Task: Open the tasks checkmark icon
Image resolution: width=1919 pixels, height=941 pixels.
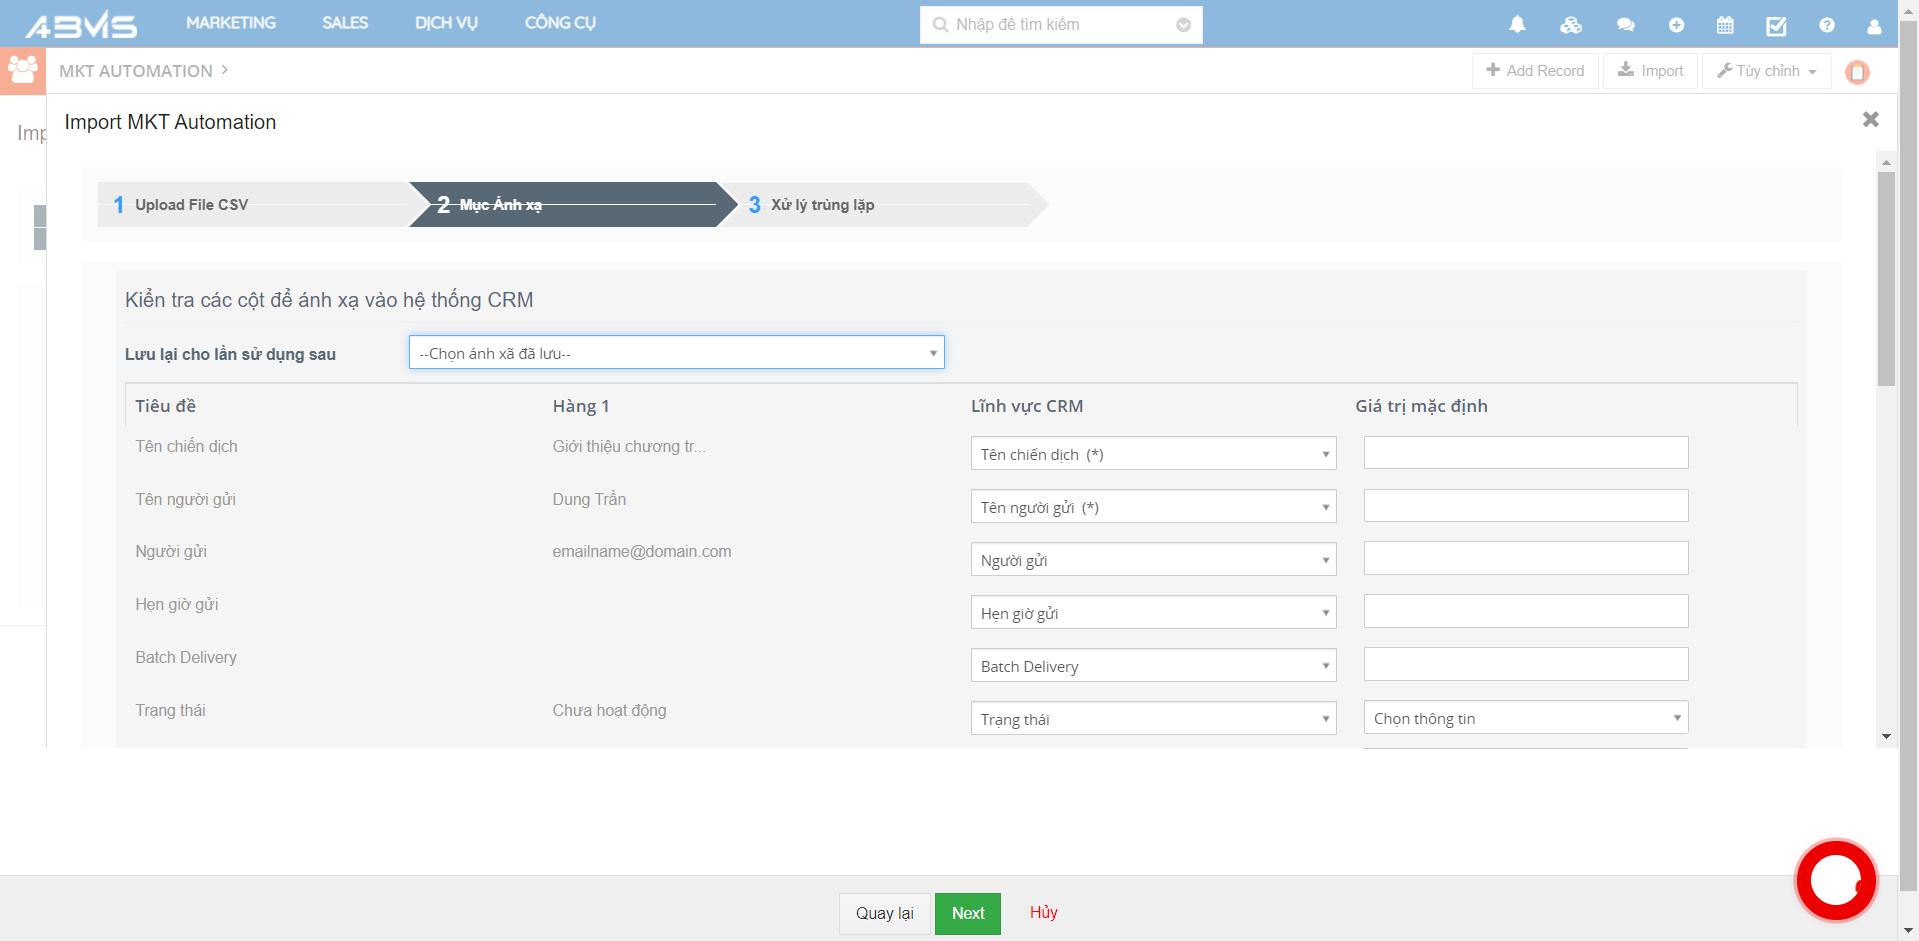Action: tap(1776, 25)
